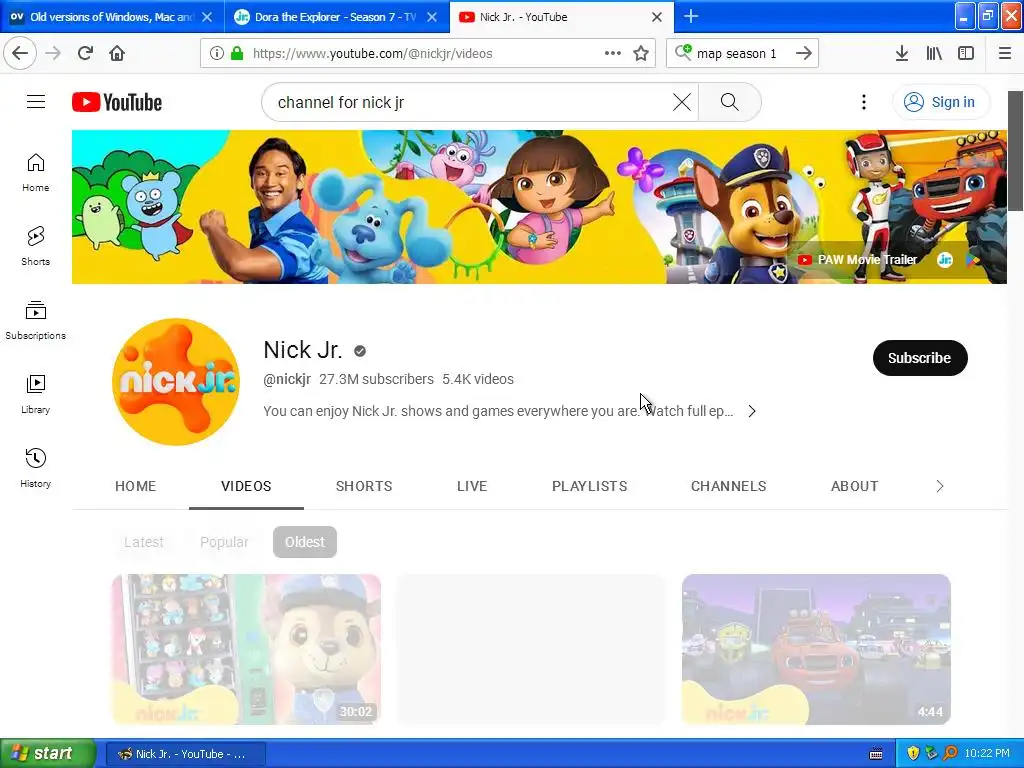Expand the channel description chevron
This screenshot has height=768, width=1024.
click(752, 411)
